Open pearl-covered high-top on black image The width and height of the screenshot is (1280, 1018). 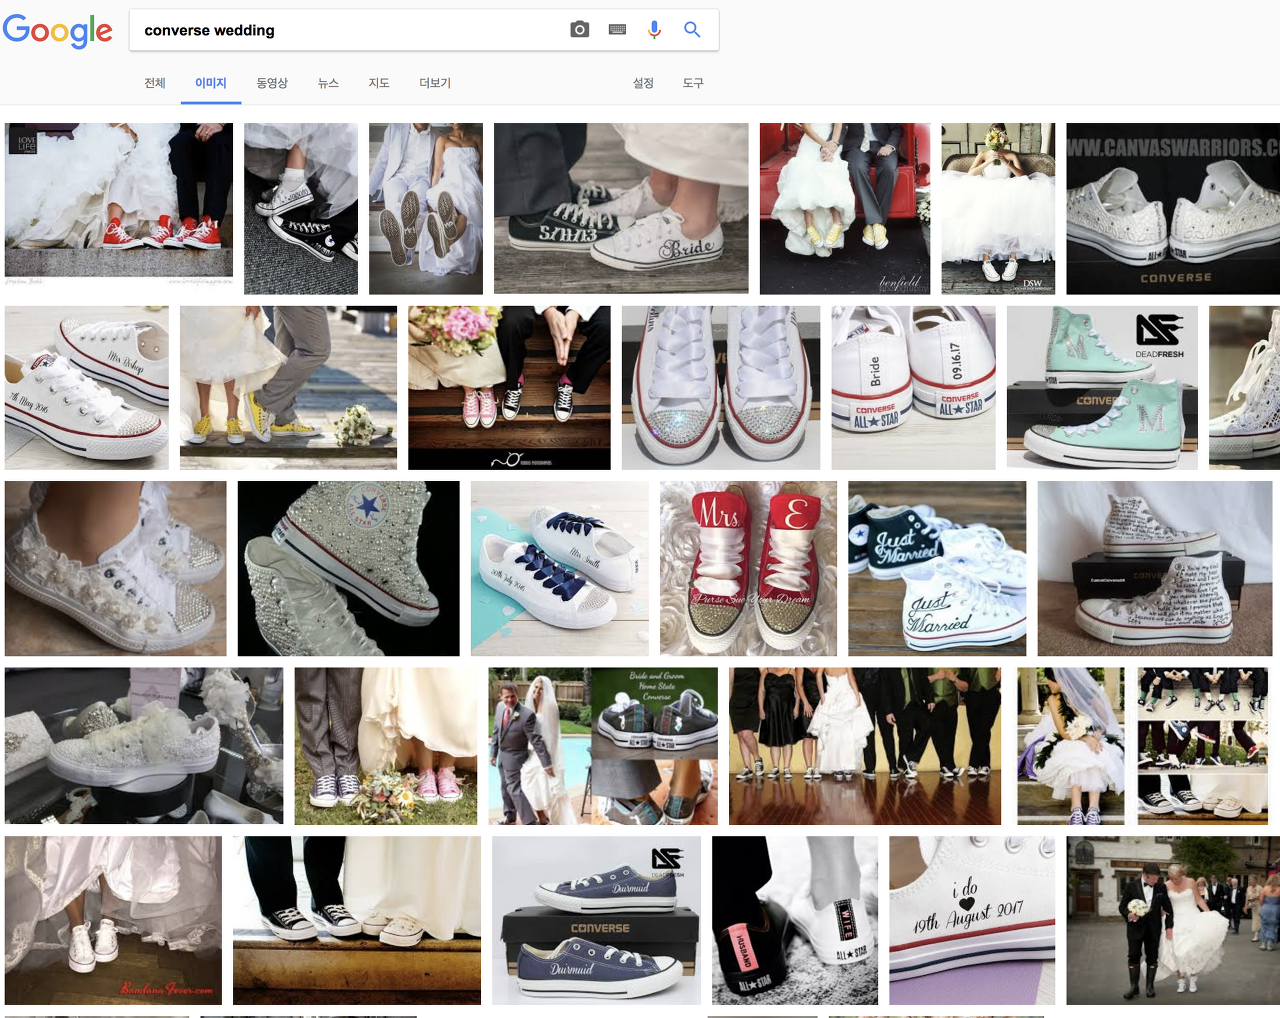click(x=349, y=568)
